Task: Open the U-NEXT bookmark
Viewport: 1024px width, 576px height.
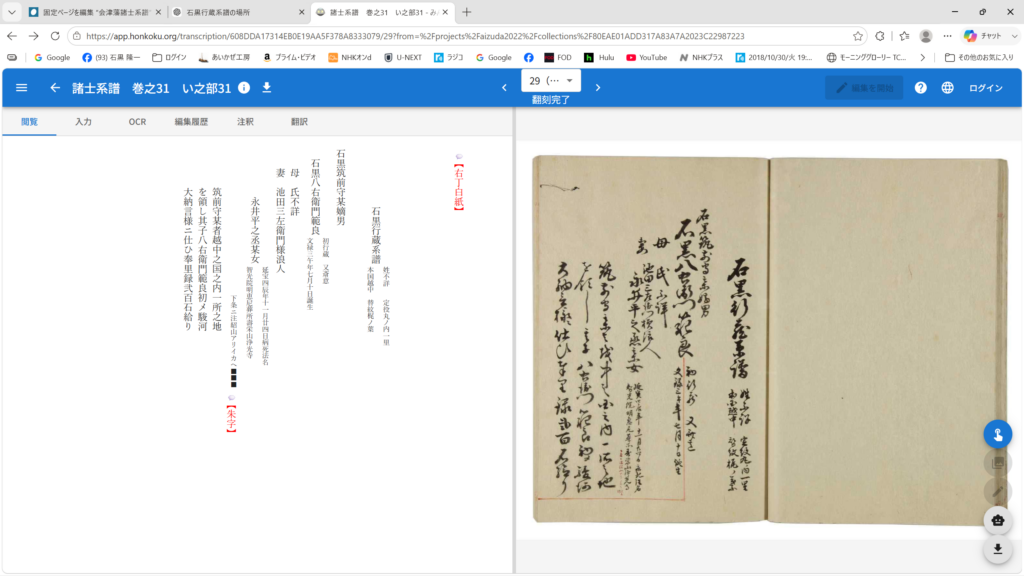Action: [x=403, y=57]
